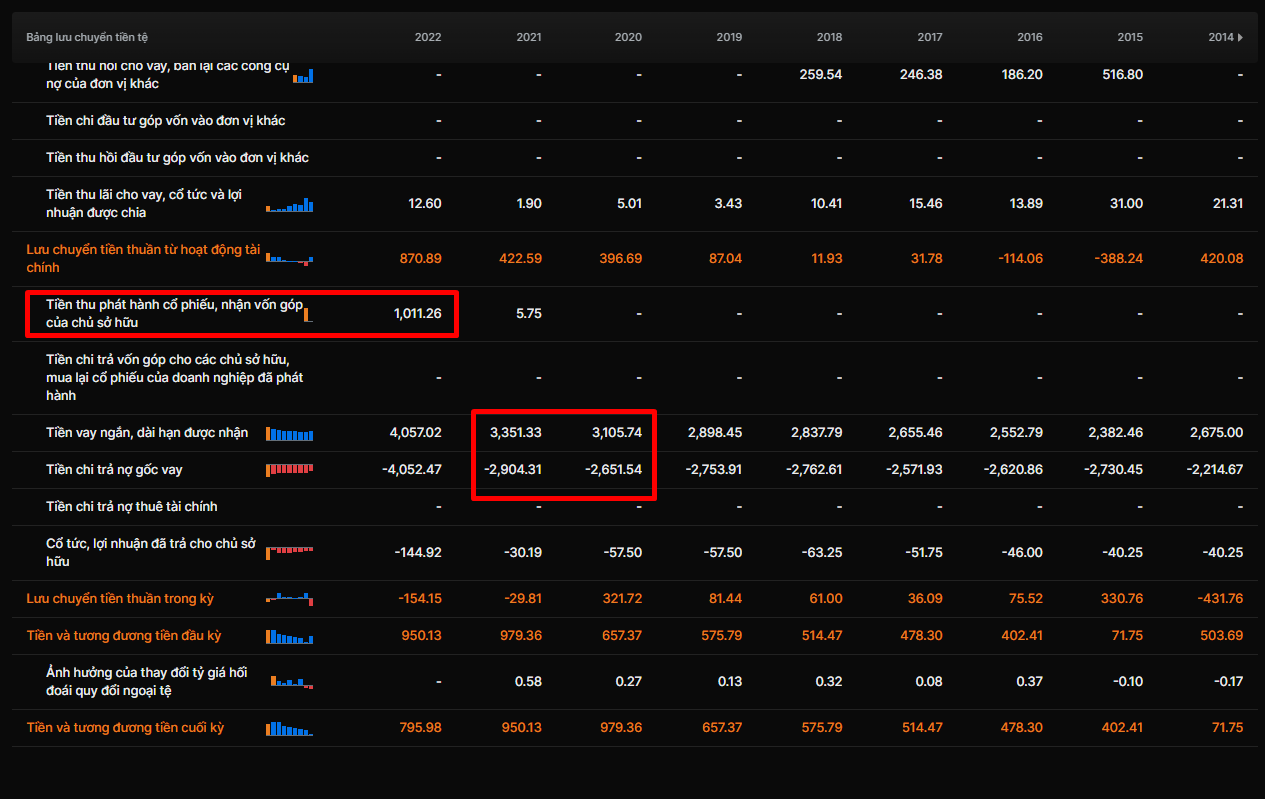Click the value 3,351.33 under 2021

516,433
